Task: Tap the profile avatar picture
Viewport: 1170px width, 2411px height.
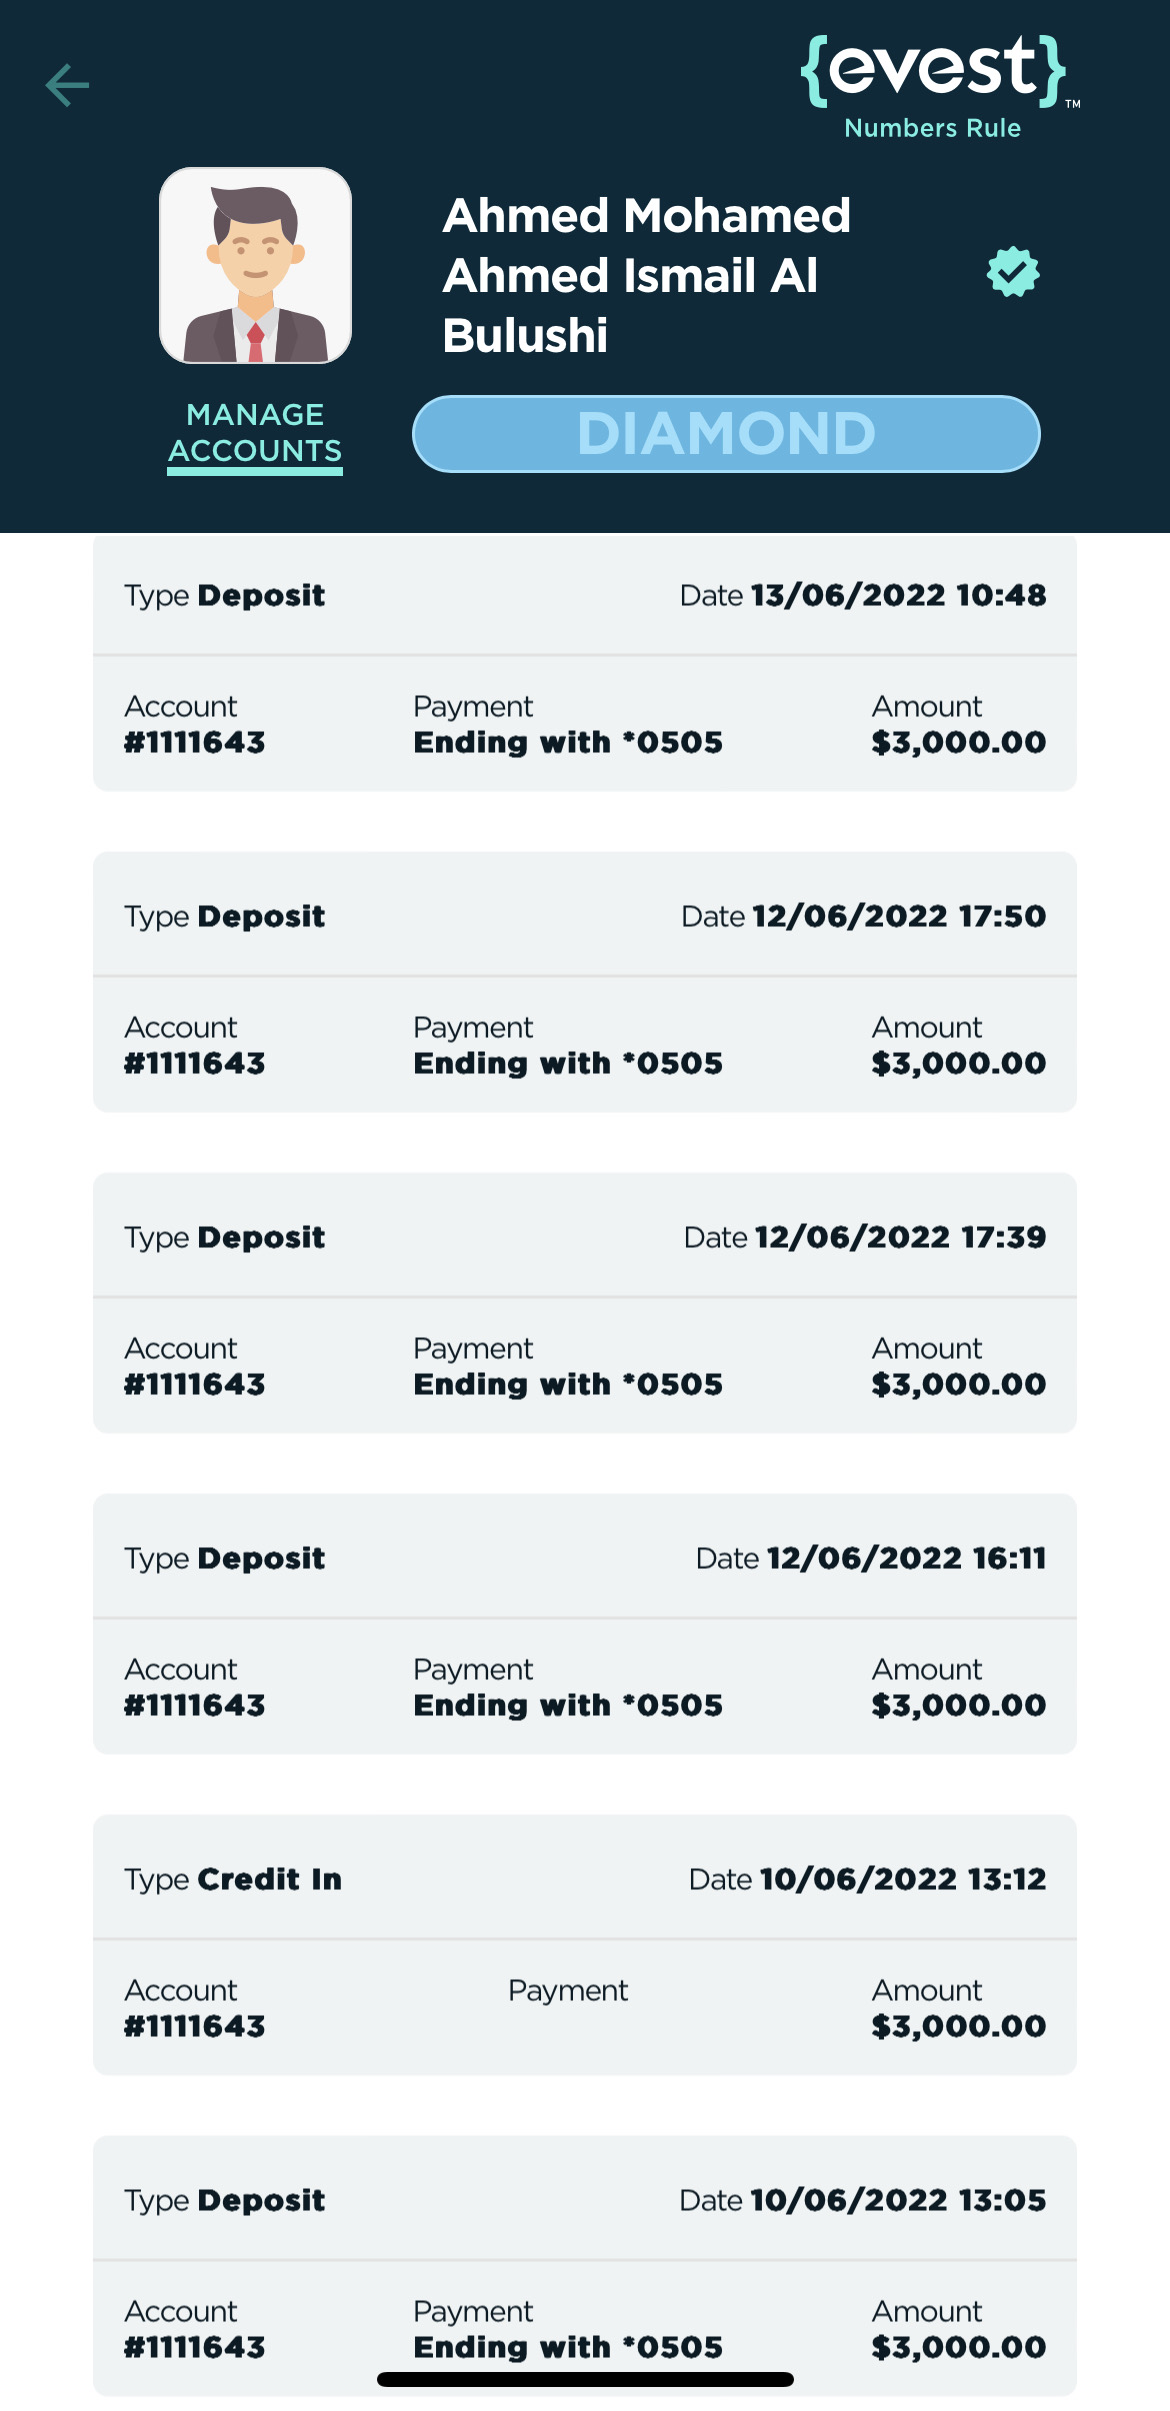Action: pyautogui.click(x=255, y=266)
